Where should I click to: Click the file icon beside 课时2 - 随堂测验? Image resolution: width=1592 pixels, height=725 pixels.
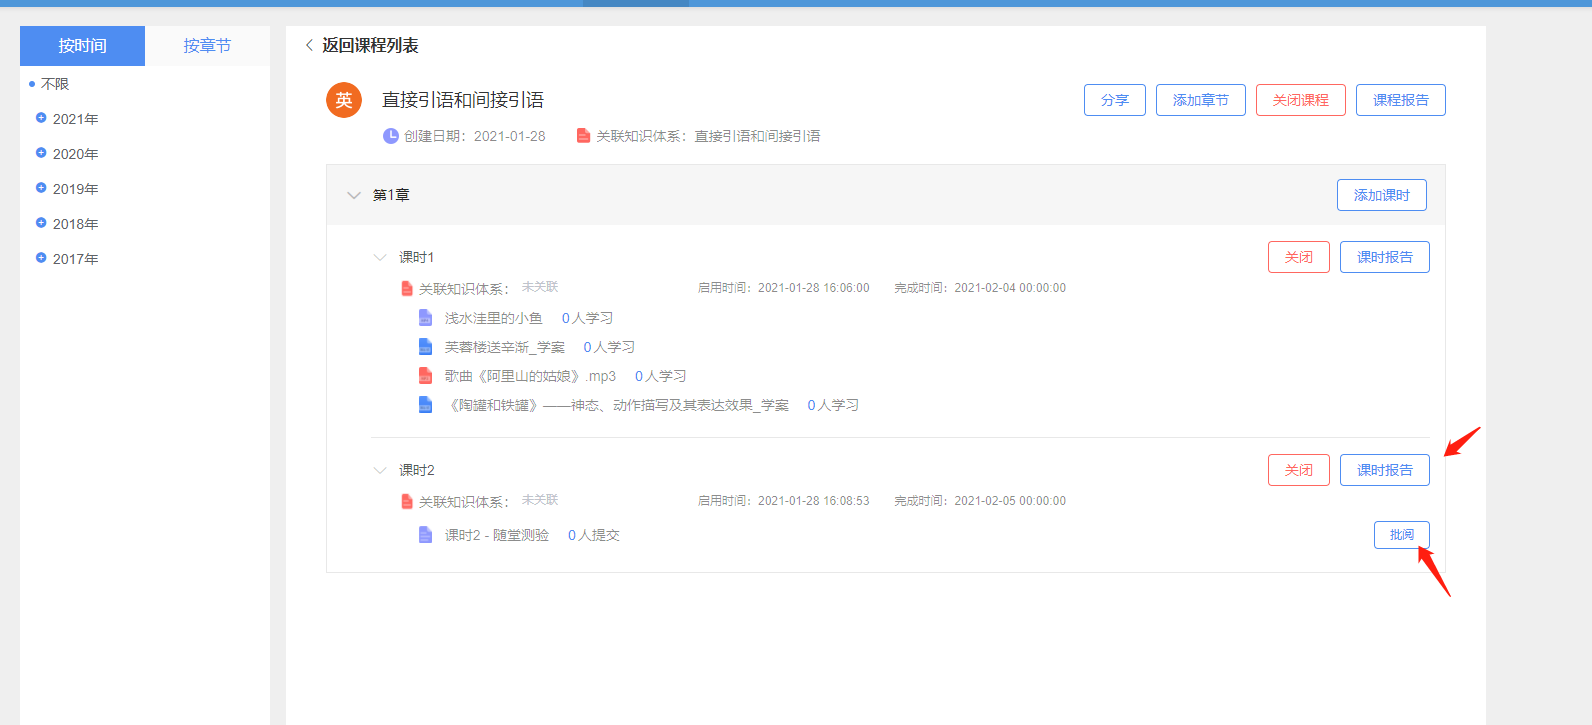point(425,535)
